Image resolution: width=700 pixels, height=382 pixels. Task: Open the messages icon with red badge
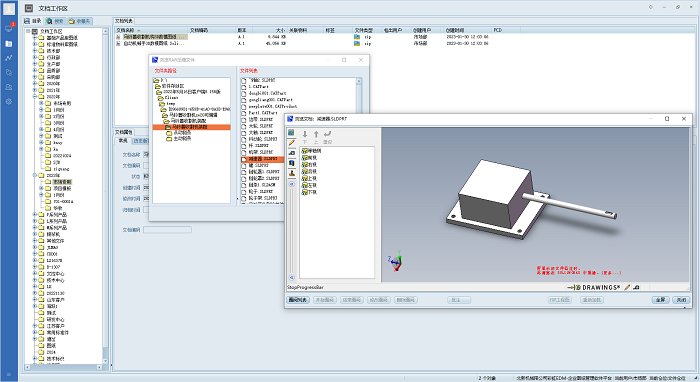coord(9,28)
